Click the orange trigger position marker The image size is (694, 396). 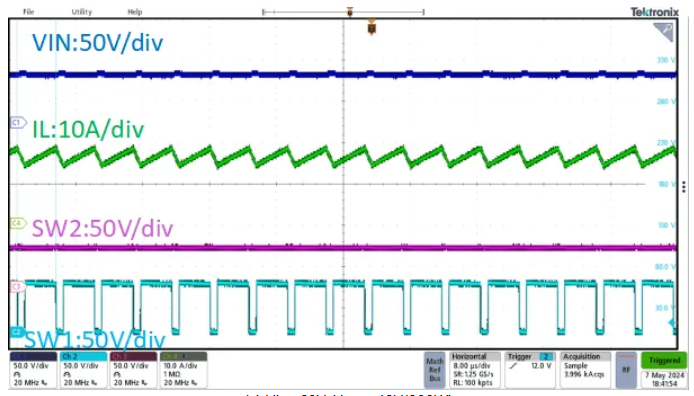[372, 28]
